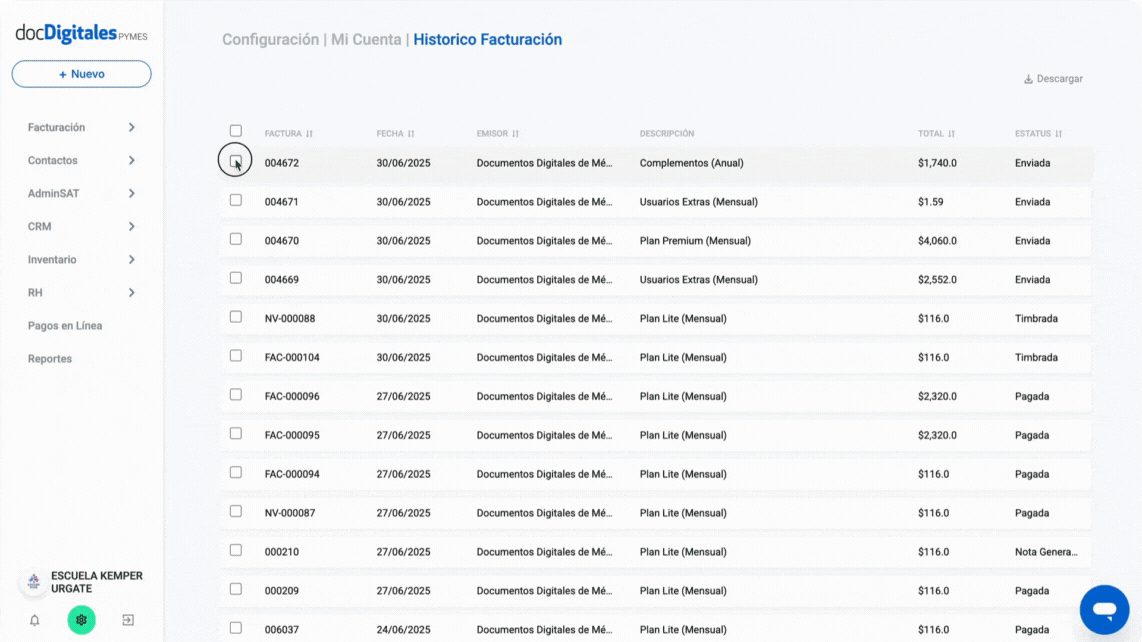The width and height of the screenshot is (1142, 642).
Task: Sort table by ESTATUS column icon
Action: (x=1058, y=133)
